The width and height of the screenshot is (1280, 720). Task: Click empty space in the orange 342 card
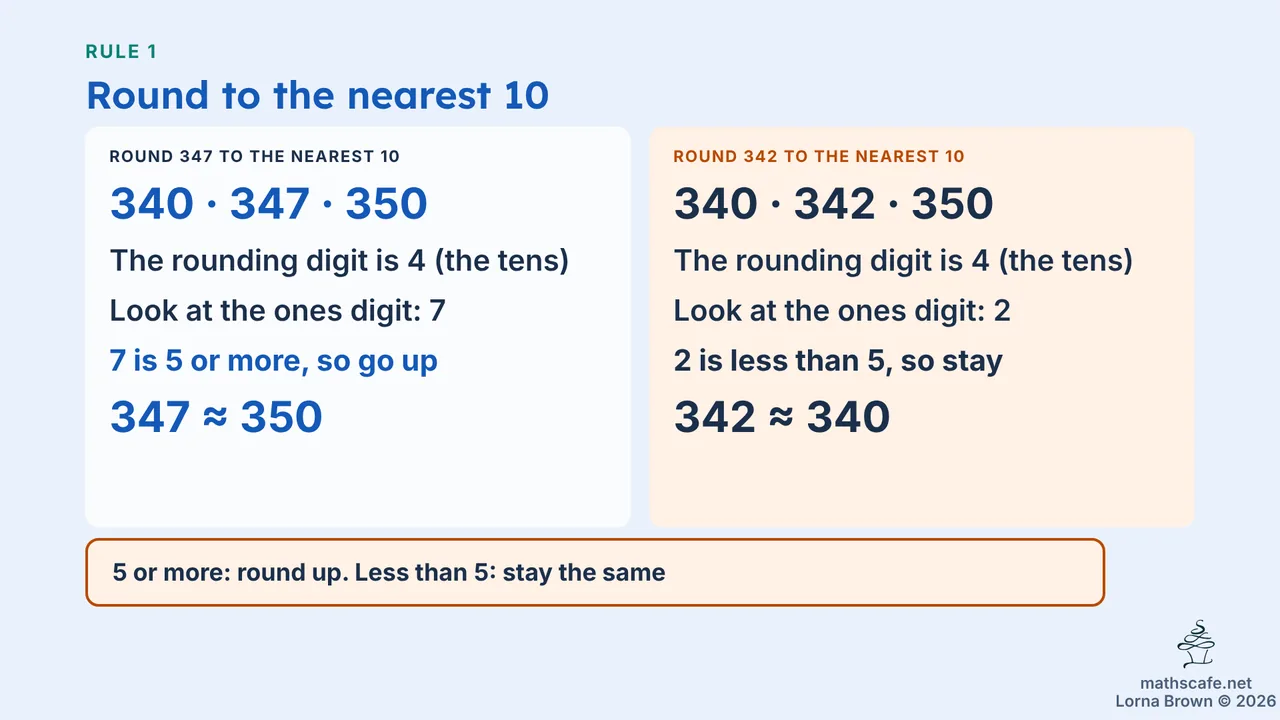pos(921,483)
